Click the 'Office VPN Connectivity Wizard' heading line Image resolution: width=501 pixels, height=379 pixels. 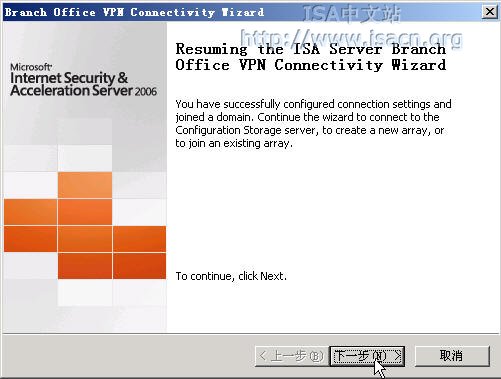point(311,65)
